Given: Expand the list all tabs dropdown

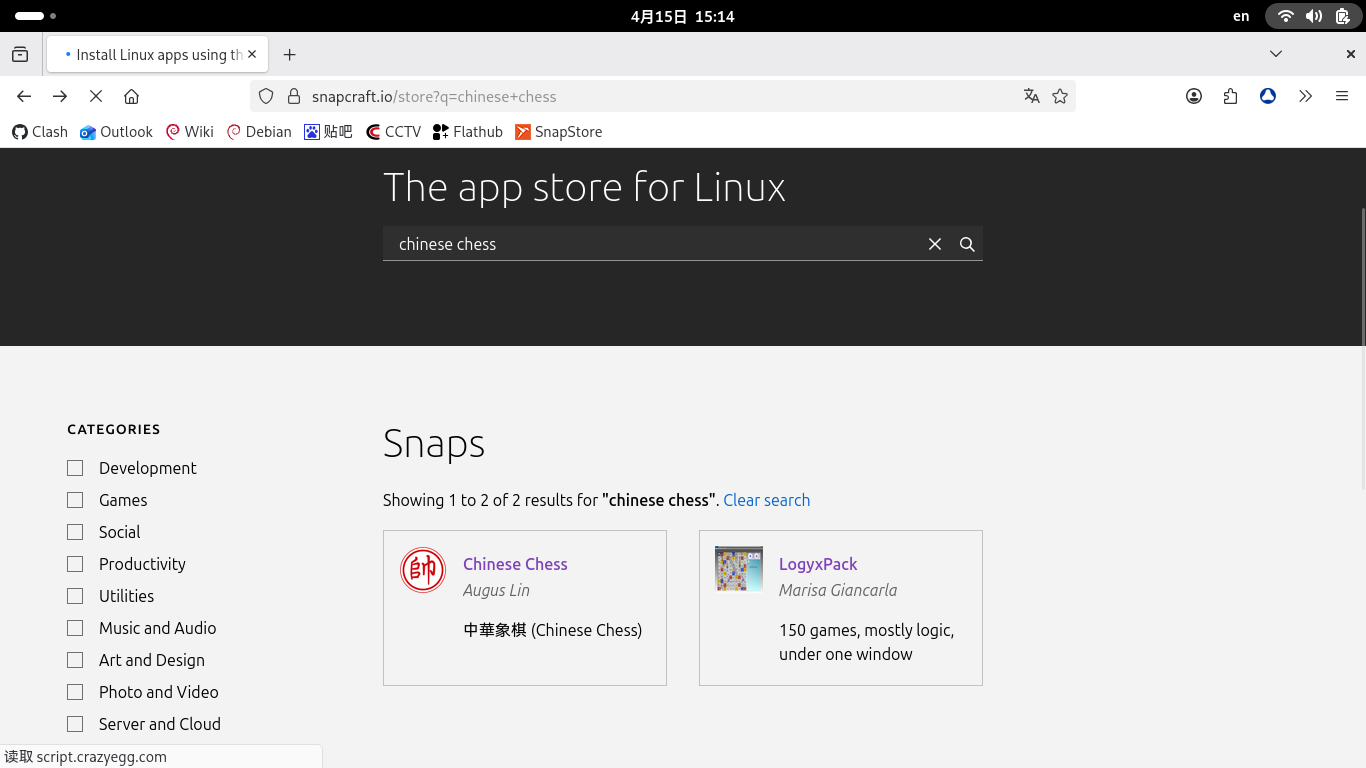Looking at the screenshot, I should [x=1276, y=54].
